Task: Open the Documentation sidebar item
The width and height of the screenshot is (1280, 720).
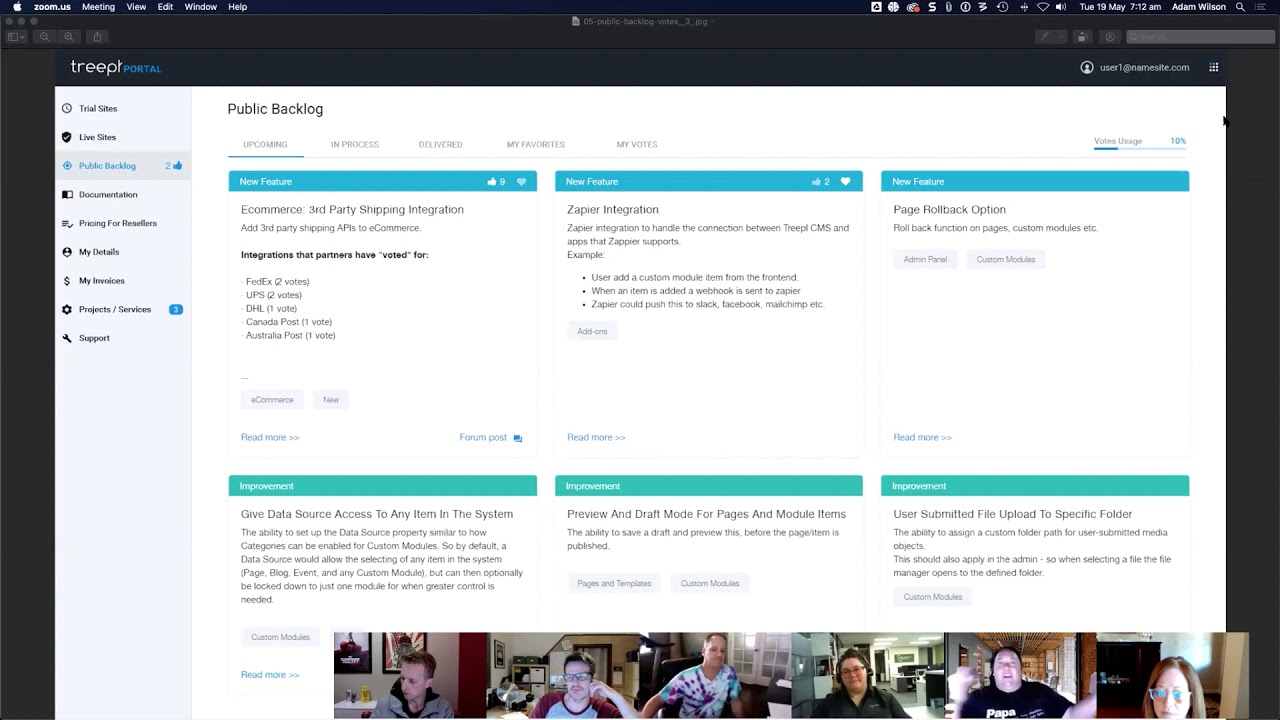Action: tap(108, 195)
